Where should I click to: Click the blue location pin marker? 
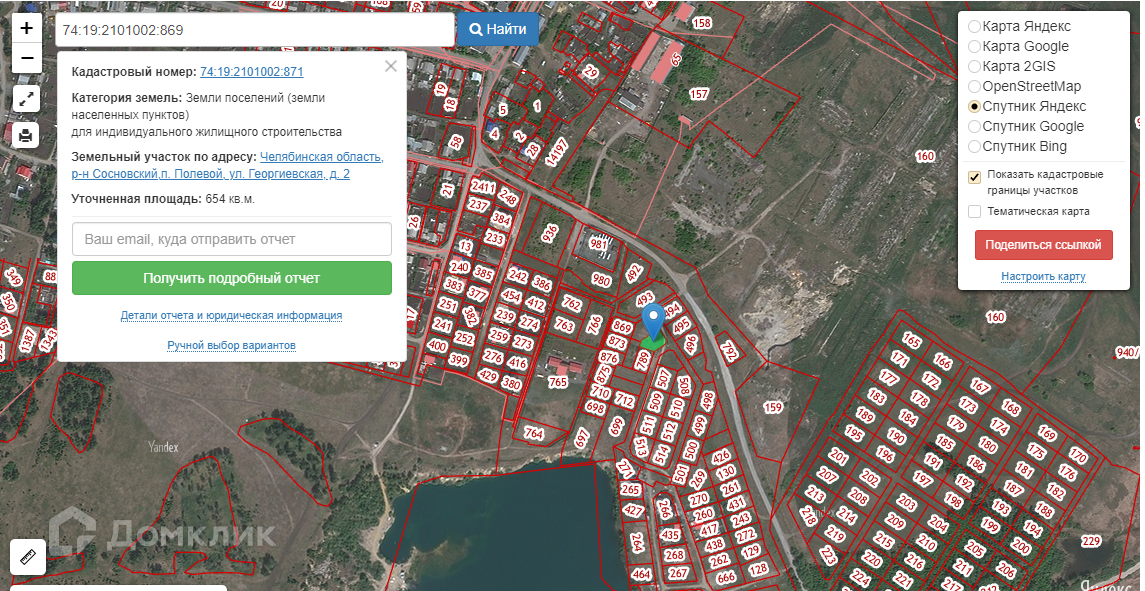coord(654,321)
